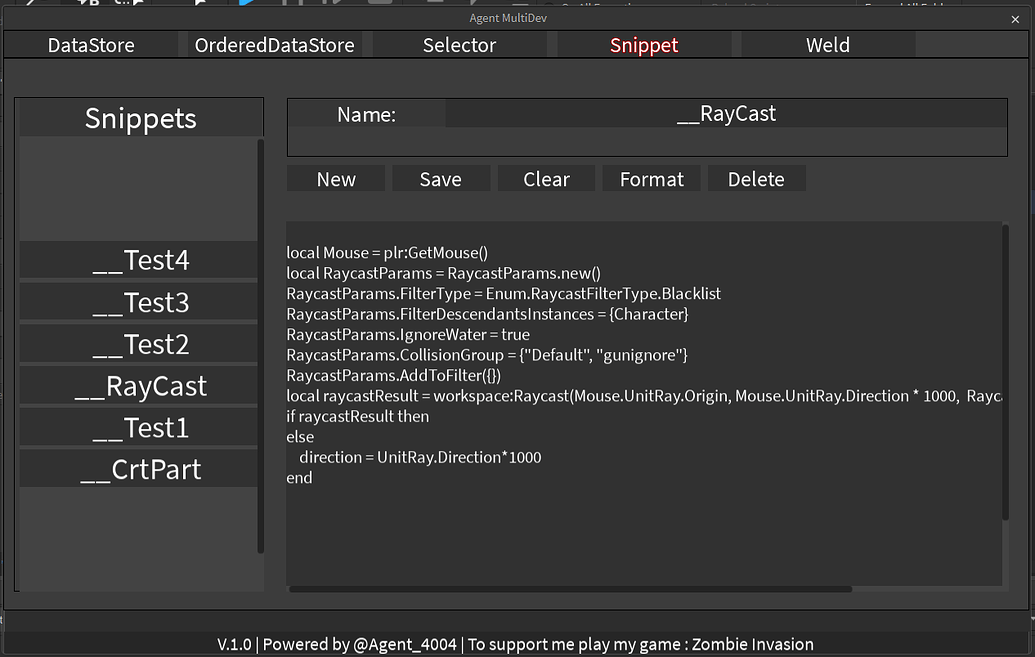Switch to the Selector tab
Viewport: 1035px width, 657px height.
pos(459,44)
